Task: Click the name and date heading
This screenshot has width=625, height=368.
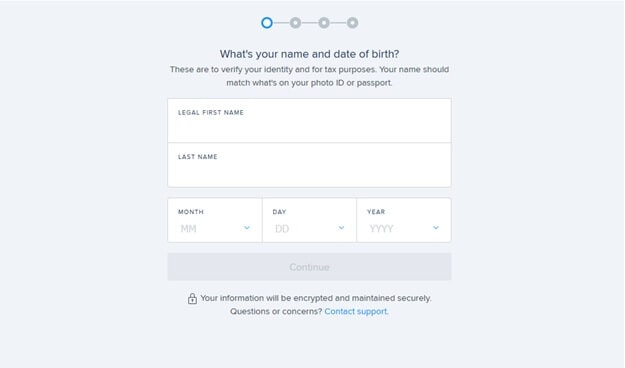Action: point(309,54)
